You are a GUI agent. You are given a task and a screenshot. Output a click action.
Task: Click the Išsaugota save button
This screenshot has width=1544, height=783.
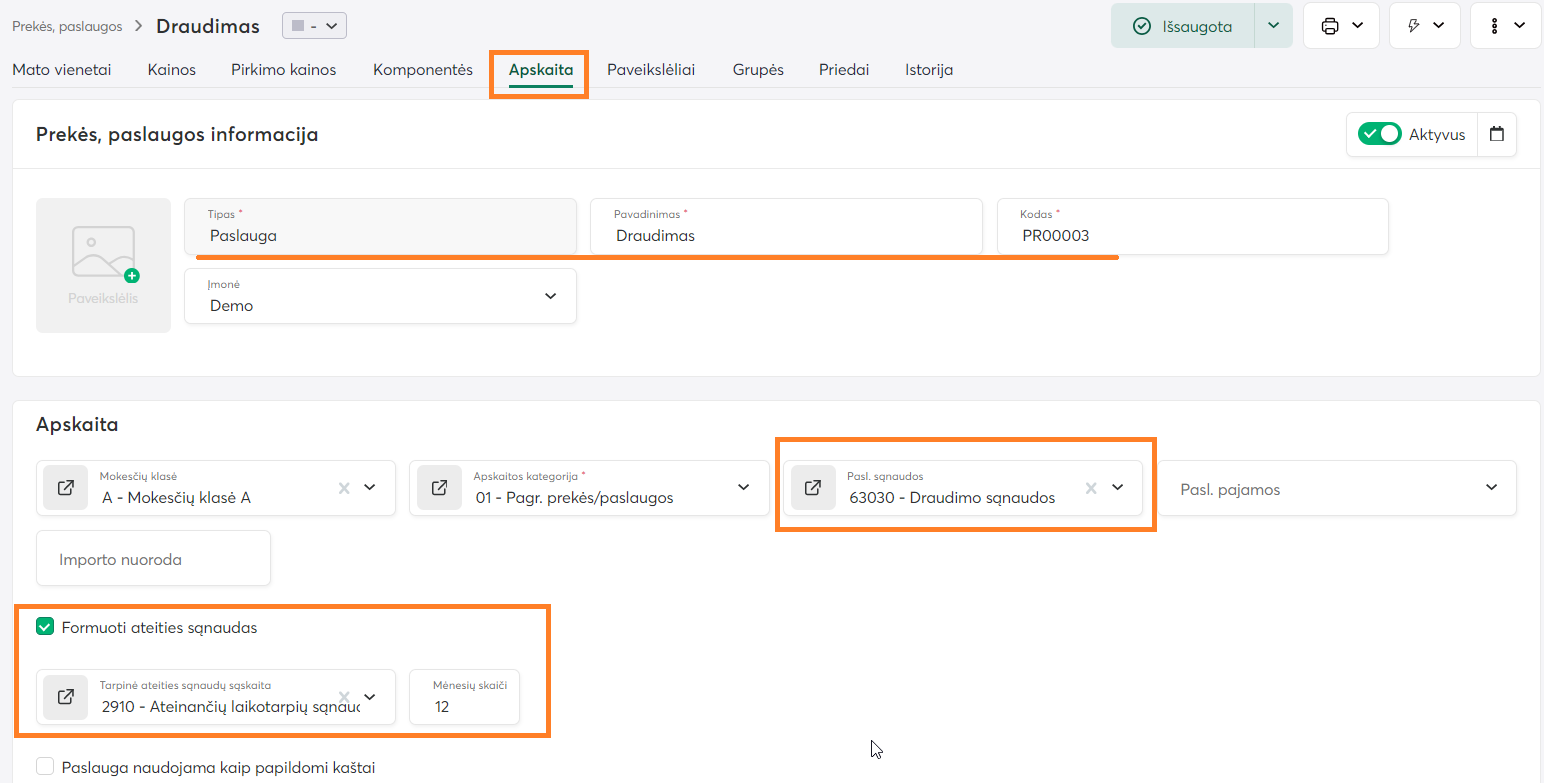coord(1183,26)
